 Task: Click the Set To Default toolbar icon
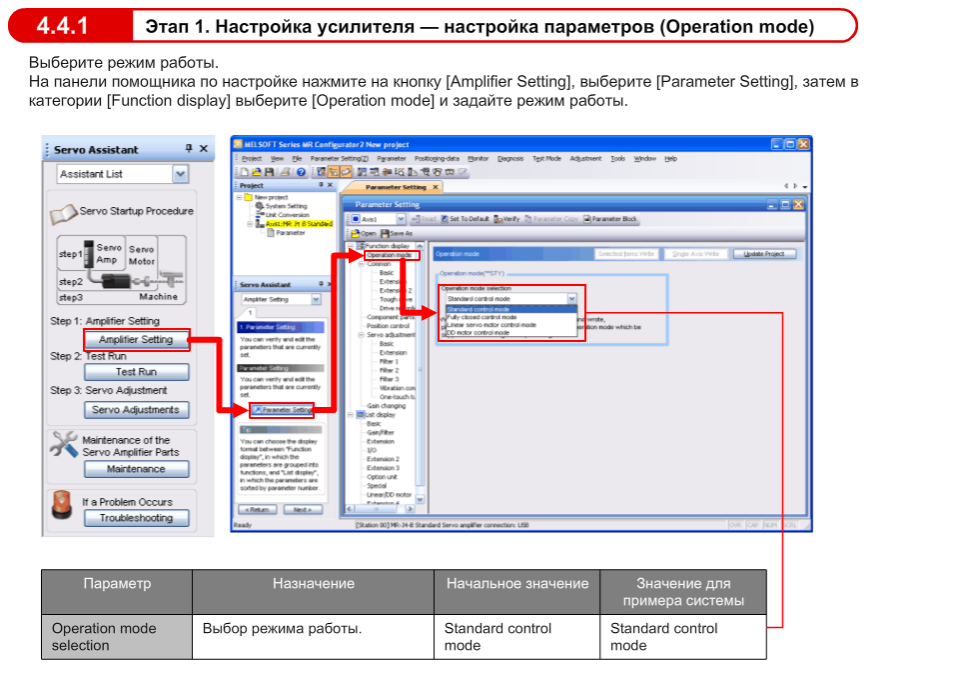click(446, 219)
